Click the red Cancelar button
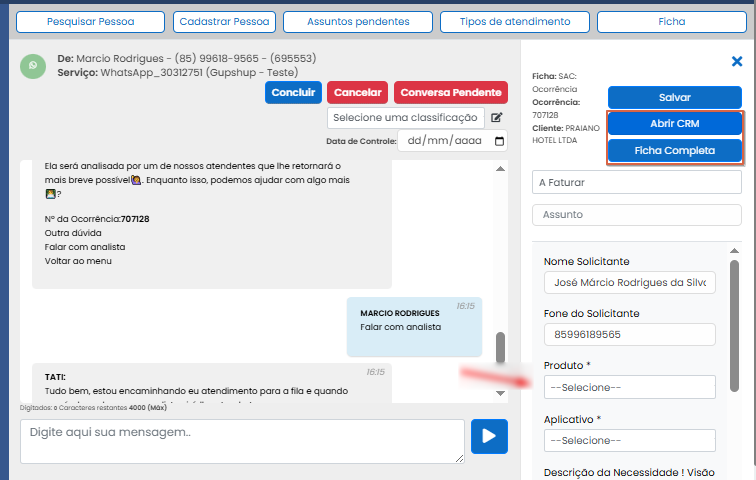Image resolution: width=756 pixels, height=480 pixels. pos(357,92)
